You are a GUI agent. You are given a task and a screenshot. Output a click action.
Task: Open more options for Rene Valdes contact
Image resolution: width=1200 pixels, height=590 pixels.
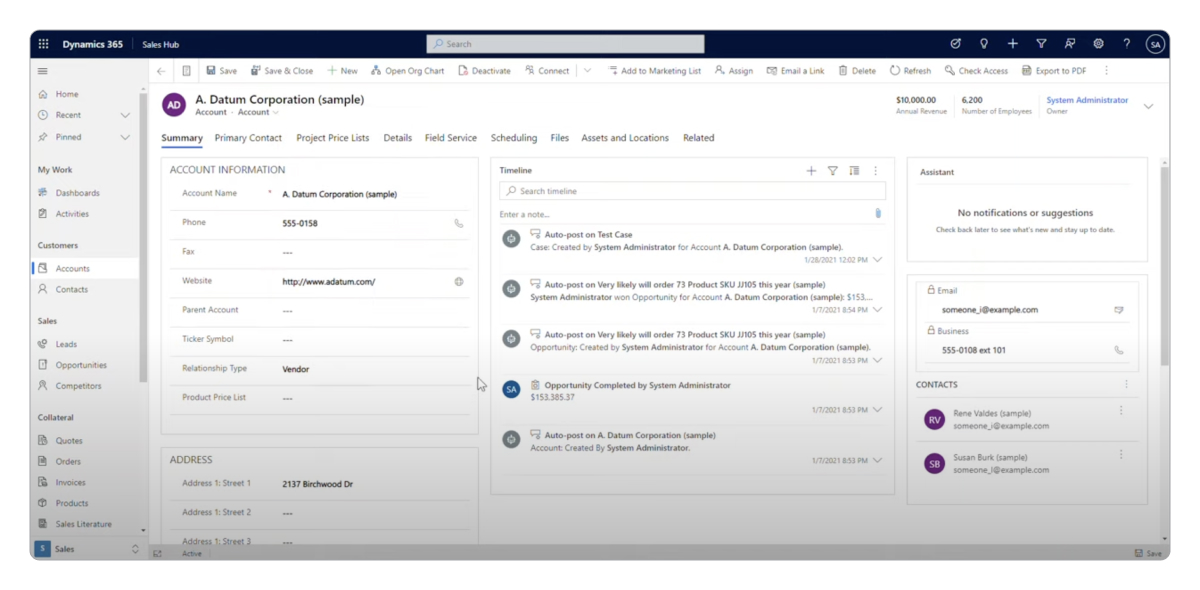tap(1121, 411)
